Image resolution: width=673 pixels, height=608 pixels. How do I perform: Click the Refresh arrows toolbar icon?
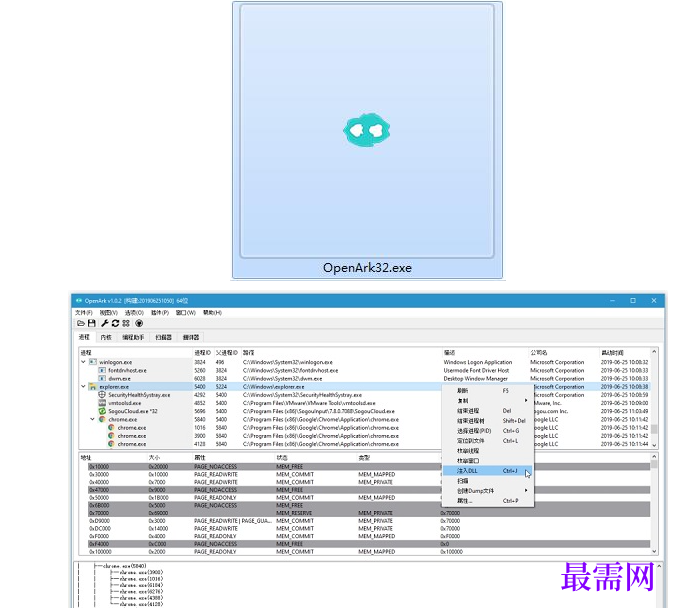tap(115, 323)
